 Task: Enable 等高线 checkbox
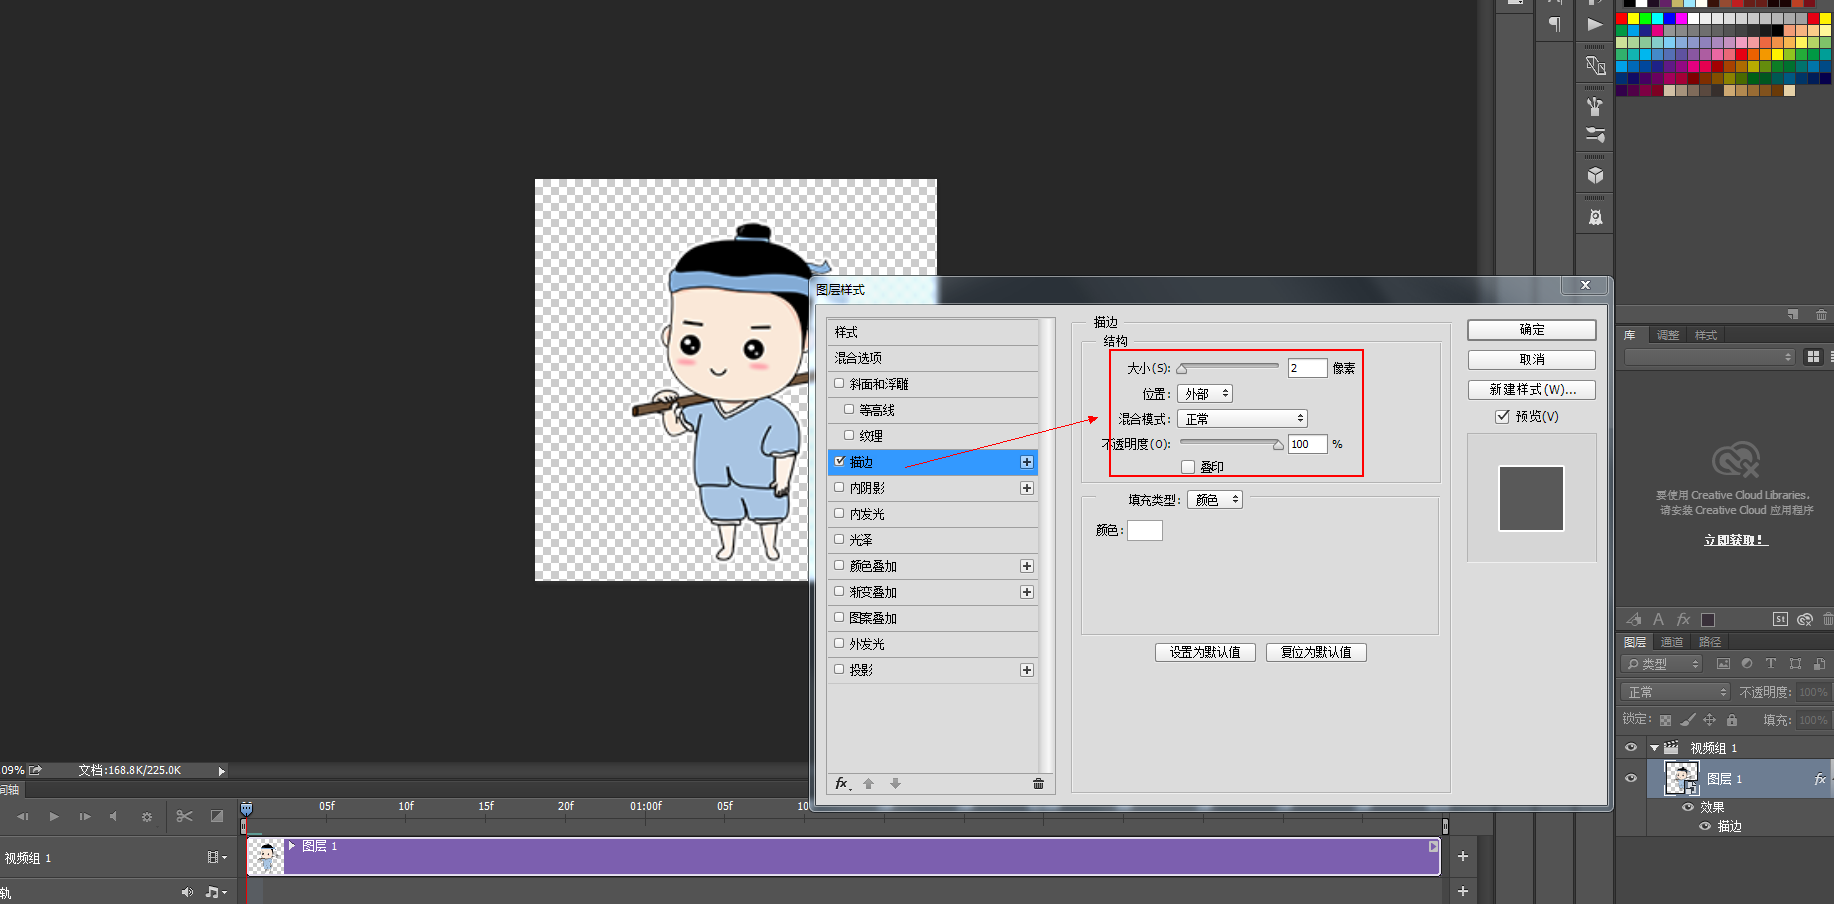tap(849, 409)
